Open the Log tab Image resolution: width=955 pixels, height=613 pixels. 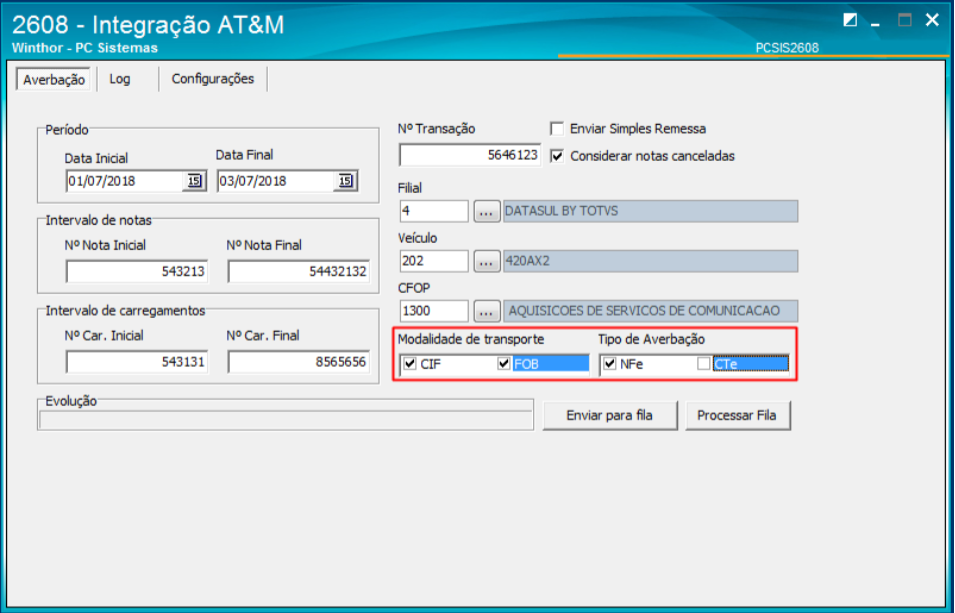tap(120, 79)
